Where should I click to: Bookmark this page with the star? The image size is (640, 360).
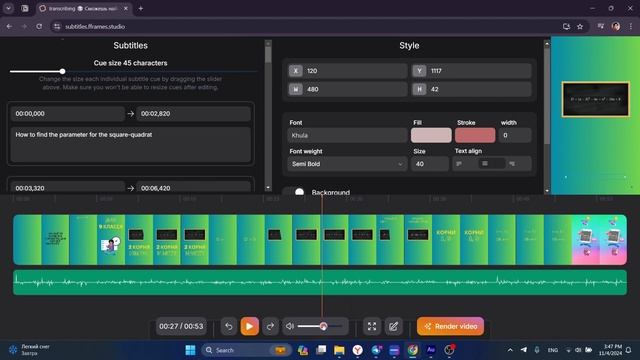tap(580, 27)
